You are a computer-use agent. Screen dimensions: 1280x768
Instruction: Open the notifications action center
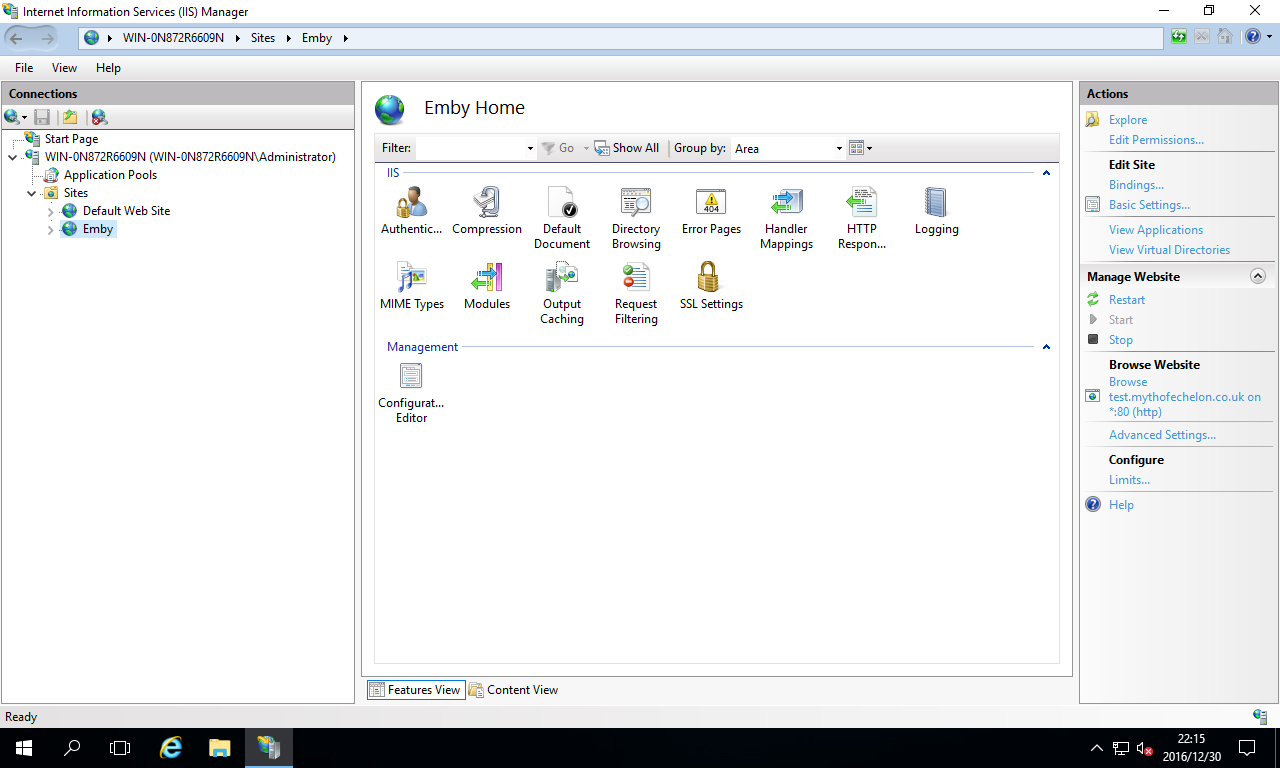tap(1247, 748)
